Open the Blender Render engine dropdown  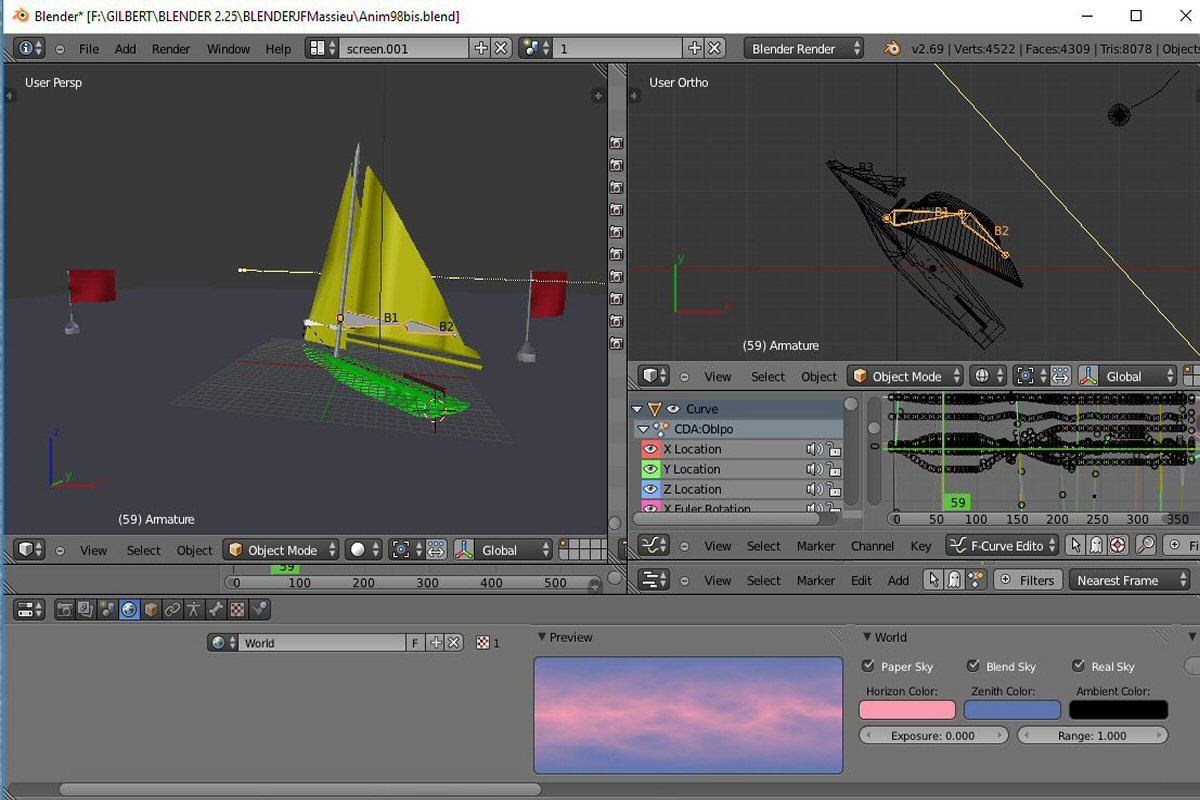pos(803,48)
